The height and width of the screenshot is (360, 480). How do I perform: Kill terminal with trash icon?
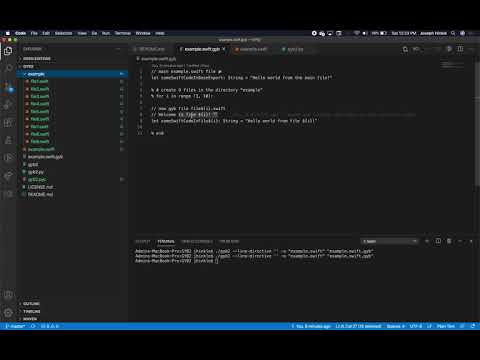pos(449,241)
